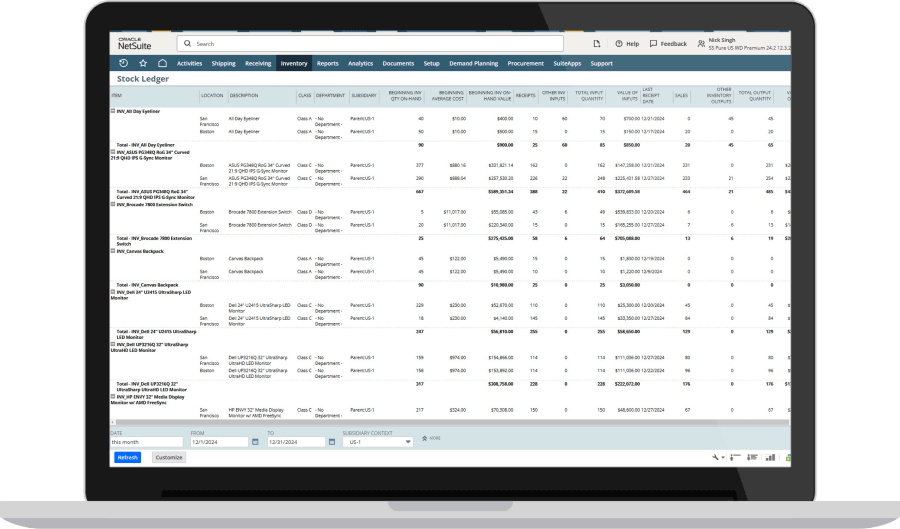Click the Help question mark icon
The image size is (900, 529).
click(619, 44)
